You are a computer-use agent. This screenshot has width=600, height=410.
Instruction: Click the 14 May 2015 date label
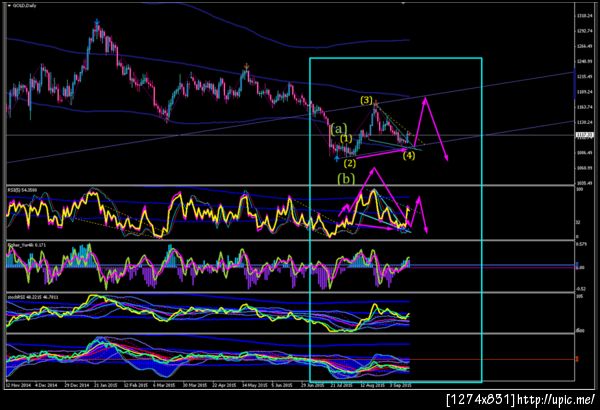254,385
